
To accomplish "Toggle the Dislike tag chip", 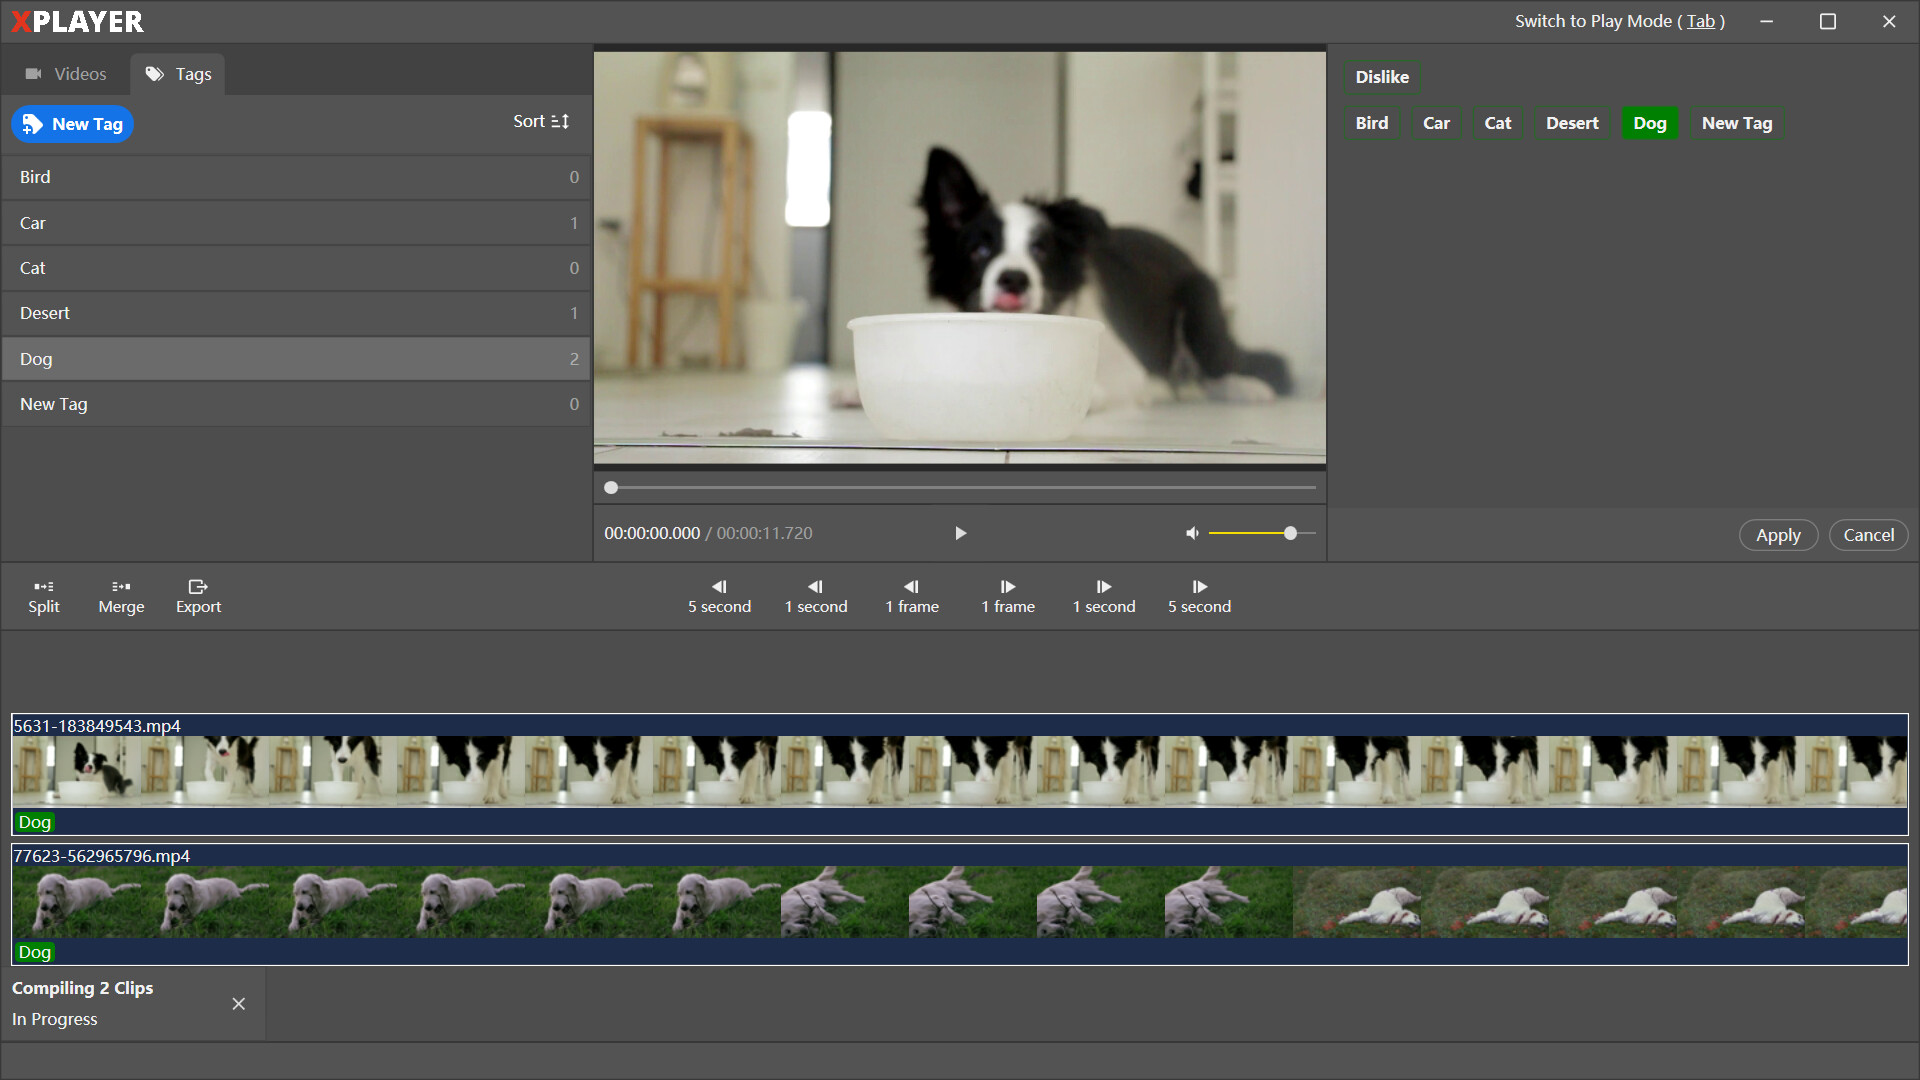I will (1382, 77).
